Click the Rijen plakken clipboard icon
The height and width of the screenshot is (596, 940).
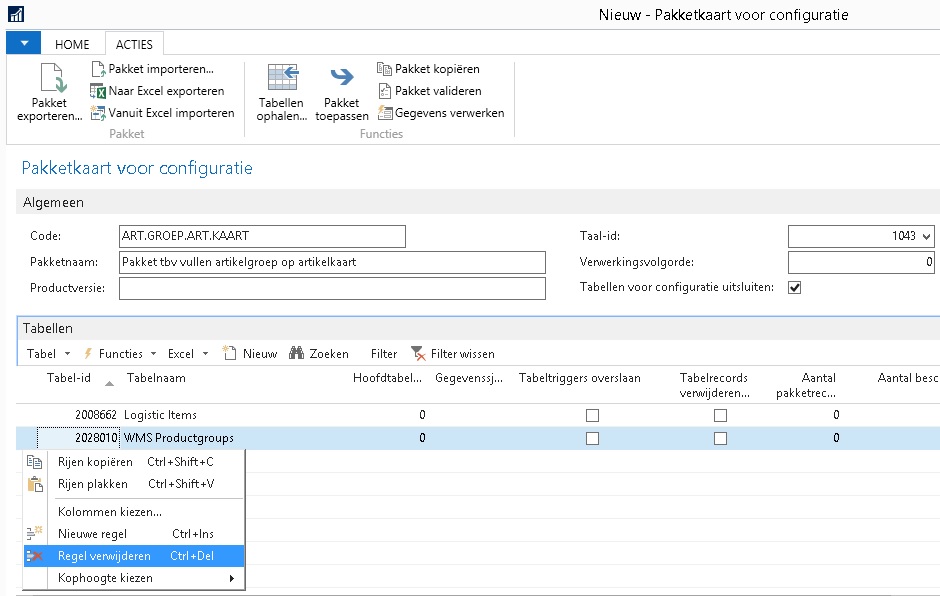[35, 484]
